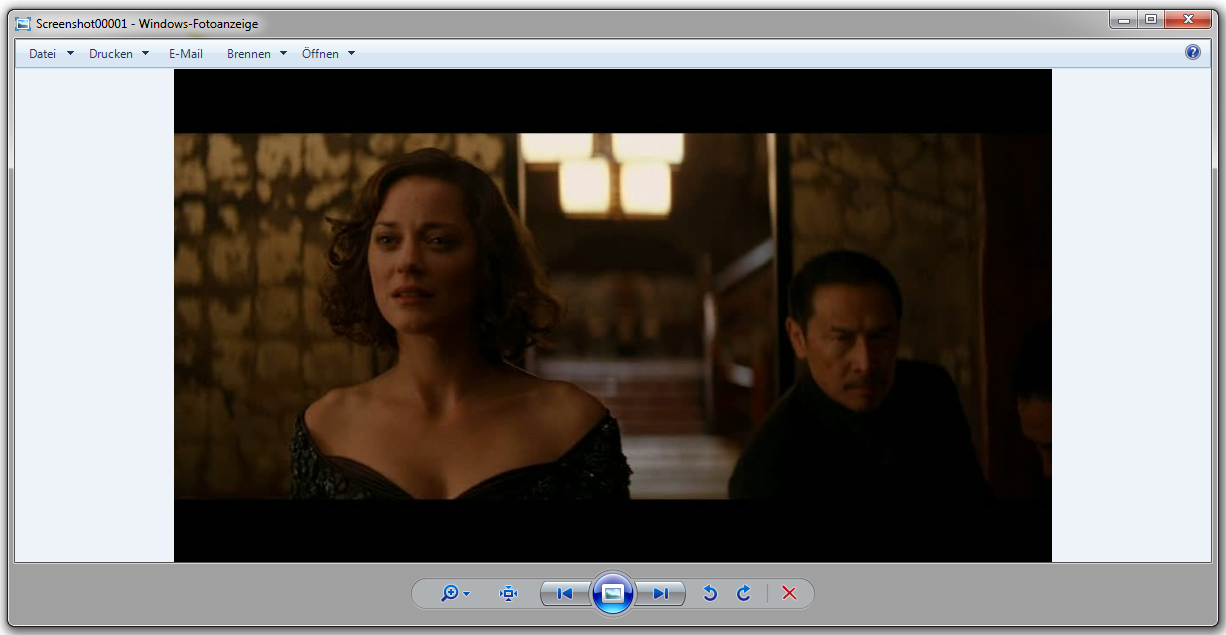The image size is (1226, 635).
Task: Maximize the Fotoanzeige window
Action: click(x=1151, y=19)
